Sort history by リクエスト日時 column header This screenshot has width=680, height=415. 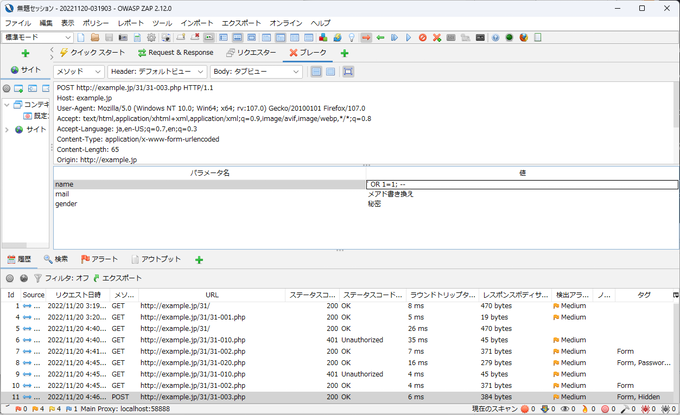click(78, 295)
